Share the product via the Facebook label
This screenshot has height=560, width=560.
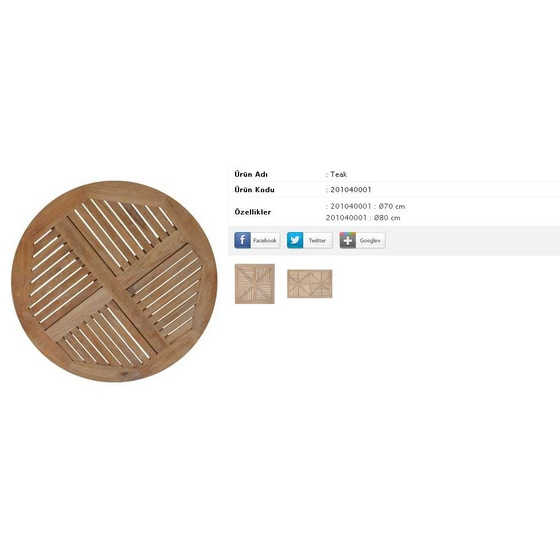point(265,240)
